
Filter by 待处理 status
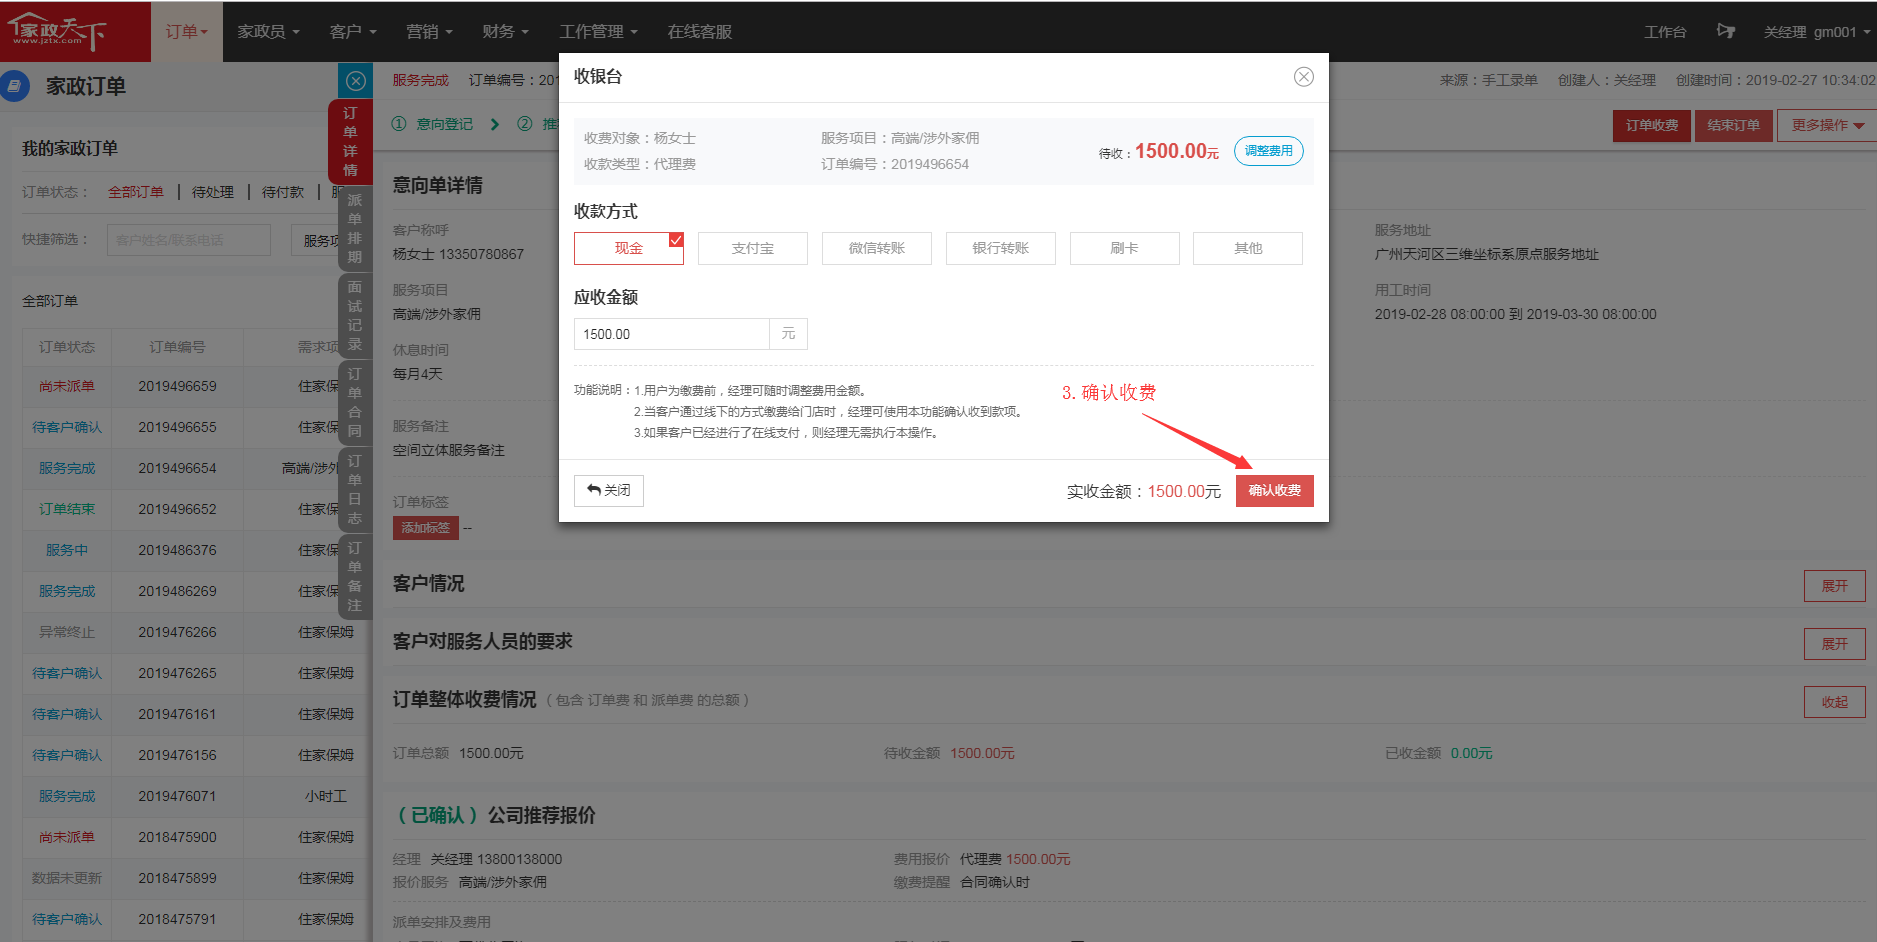click(x=212, y=192)
